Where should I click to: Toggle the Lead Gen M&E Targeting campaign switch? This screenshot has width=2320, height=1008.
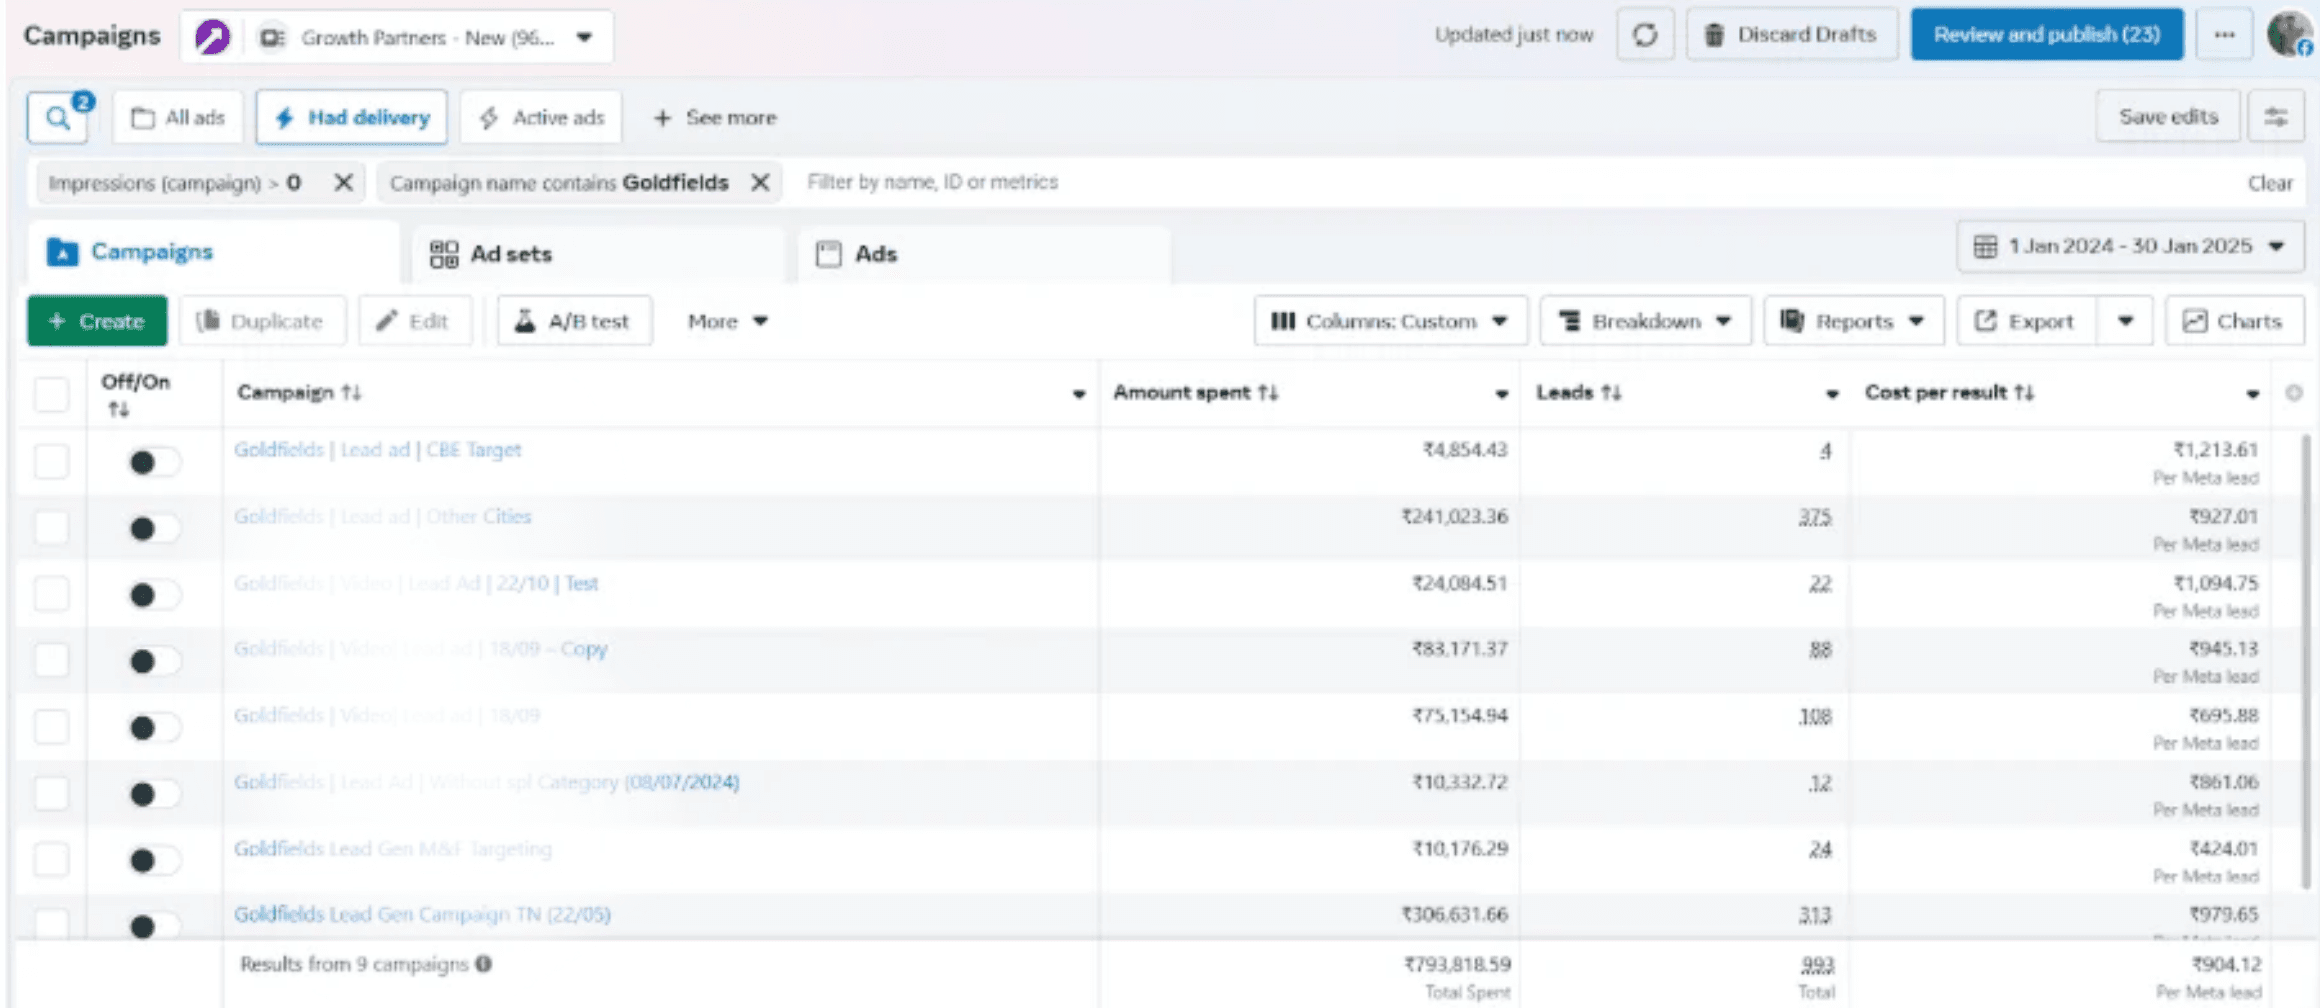pos(153,860)
